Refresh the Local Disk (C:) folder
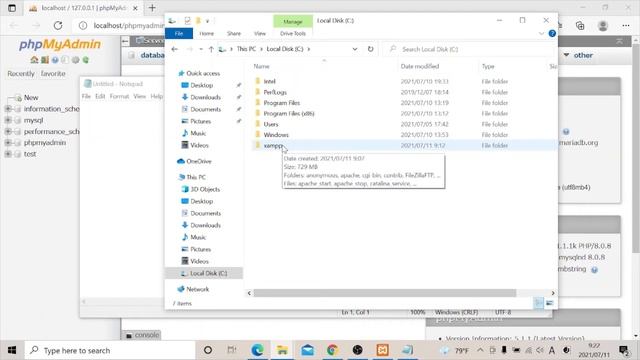Image resolution: width=640 pixels, height=360 pixels. [370, 49]
